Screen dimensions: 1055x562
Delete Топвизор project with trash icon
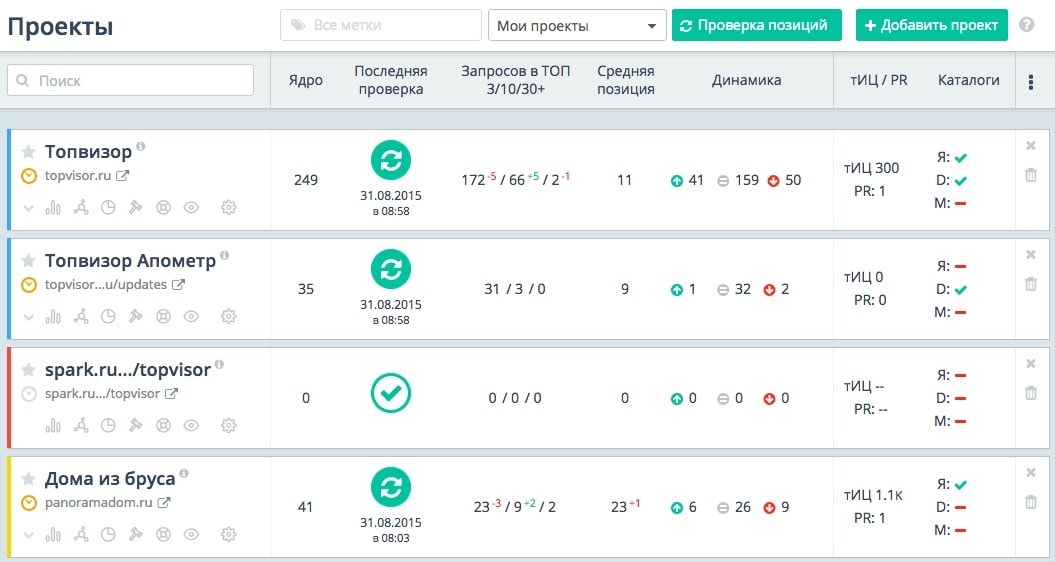click(1031, 176)
